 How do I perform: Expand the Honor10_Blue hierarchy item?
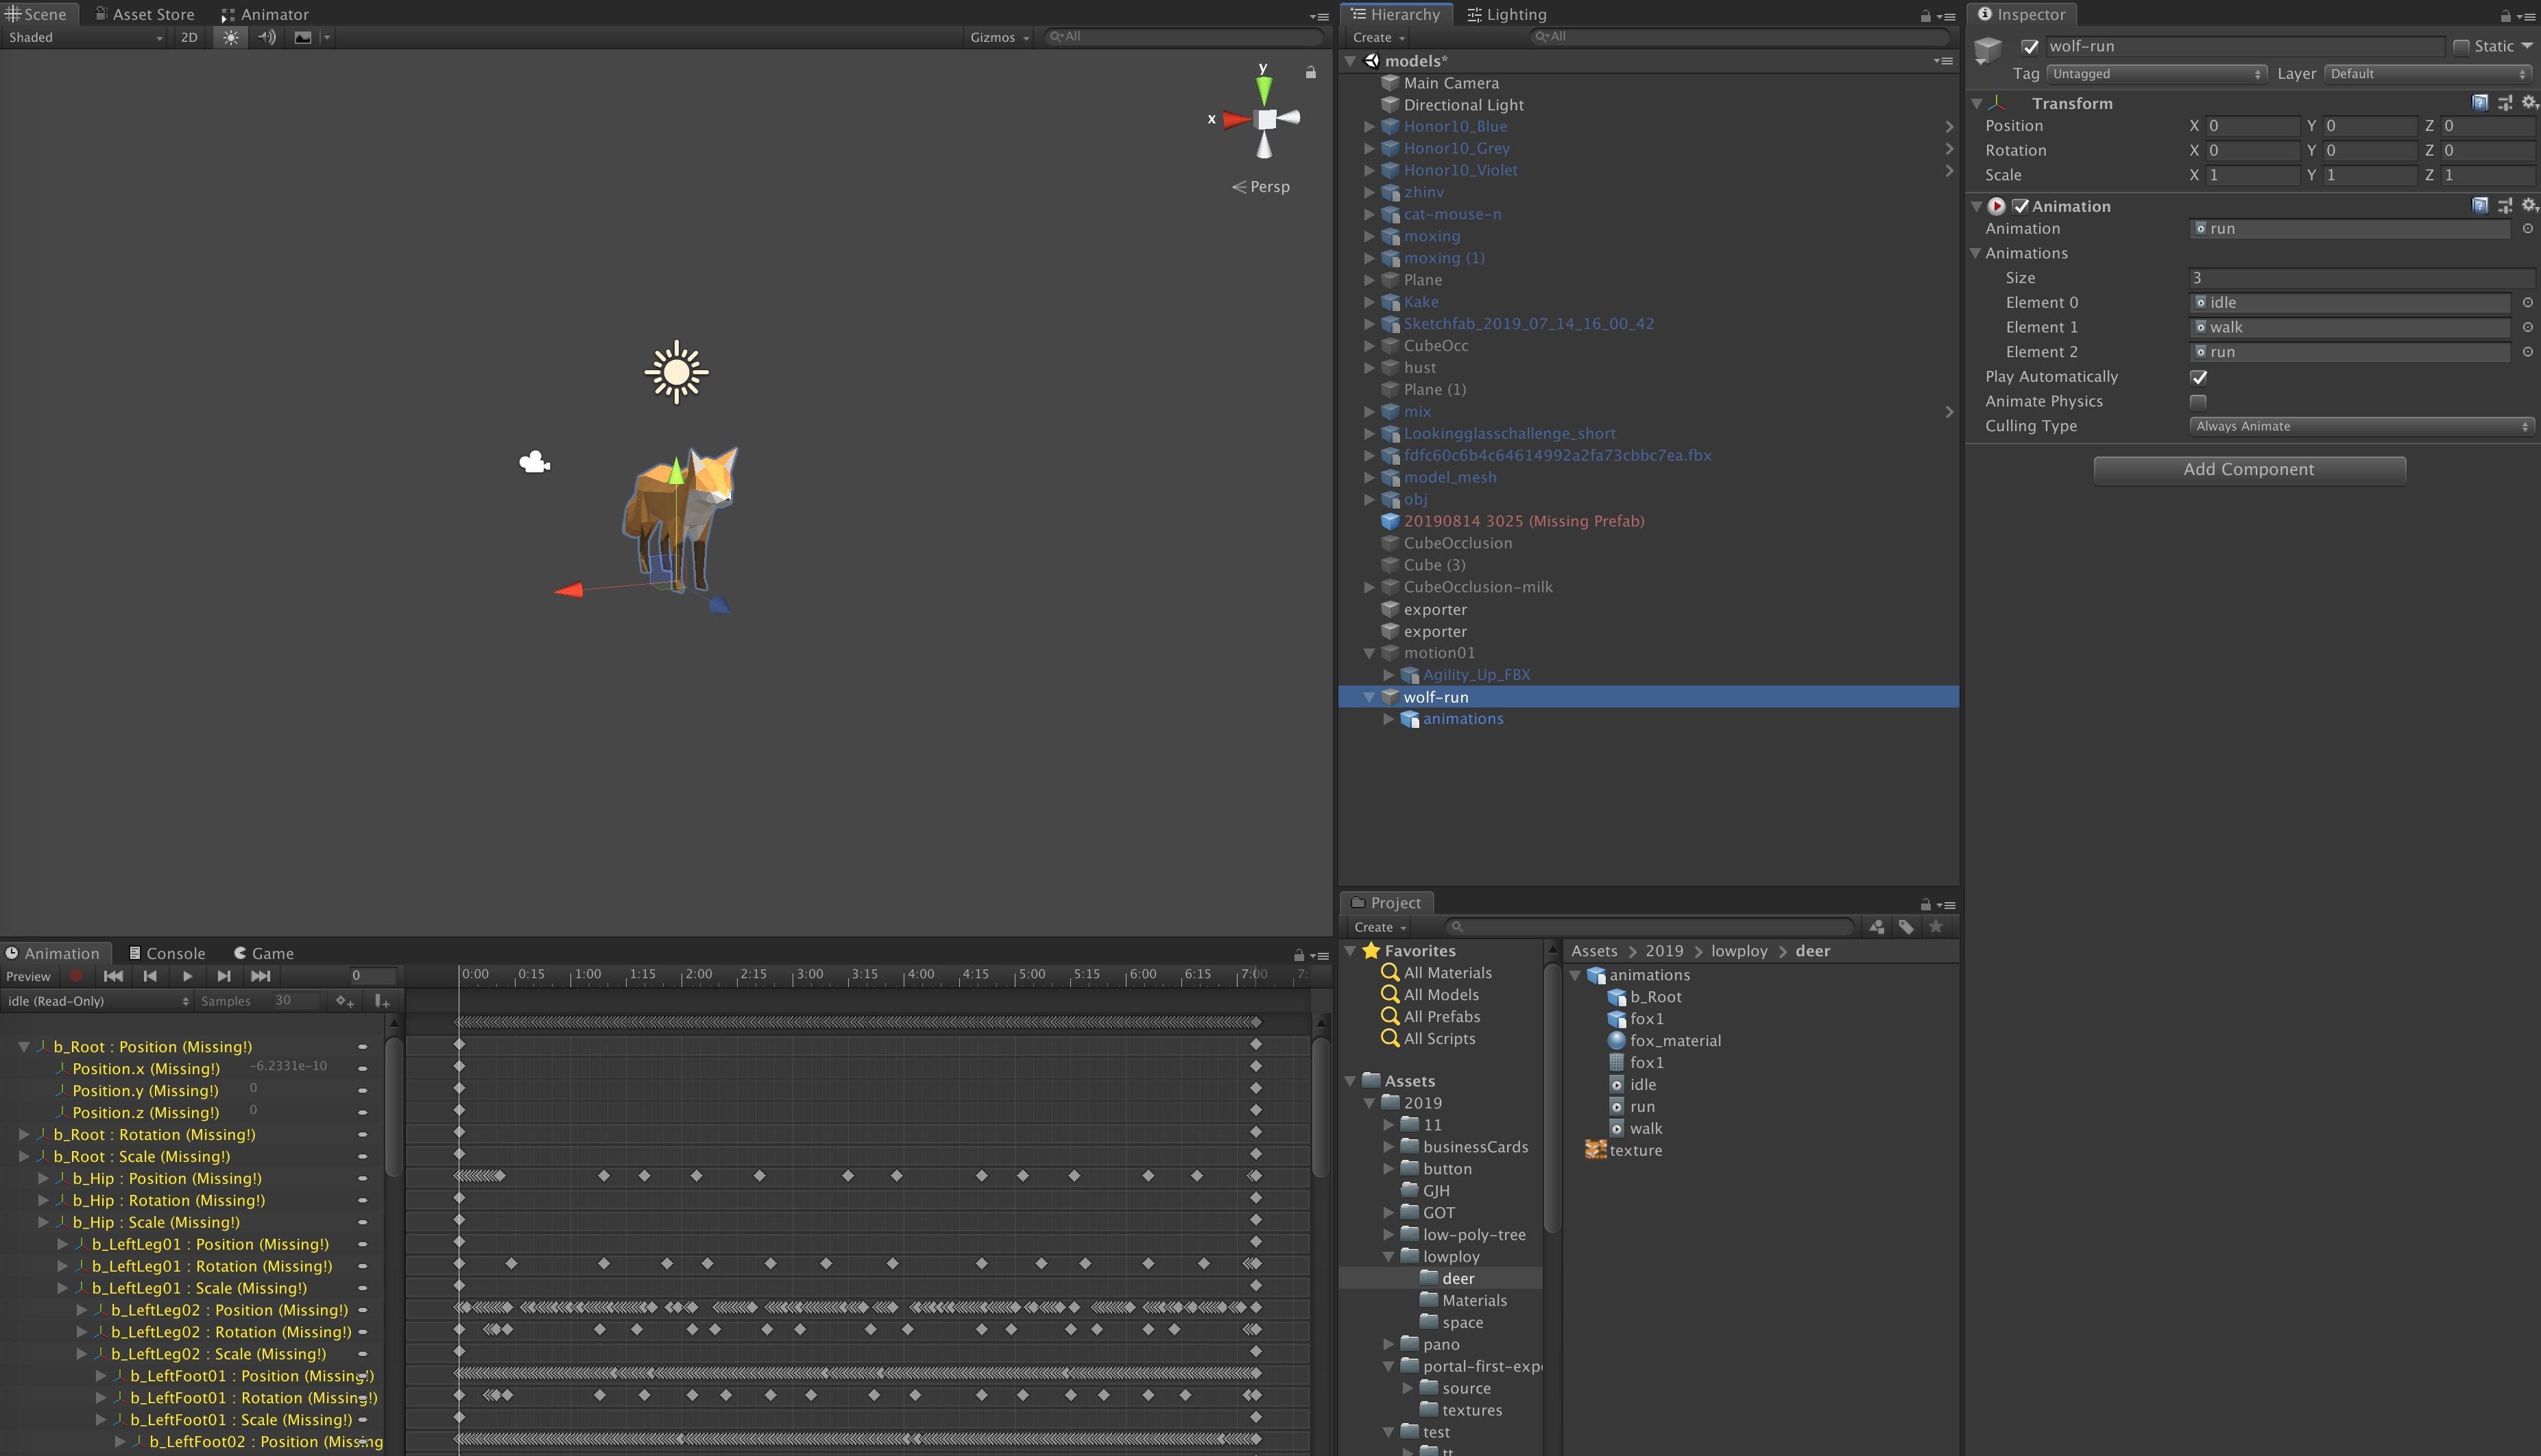(1369, 126)
